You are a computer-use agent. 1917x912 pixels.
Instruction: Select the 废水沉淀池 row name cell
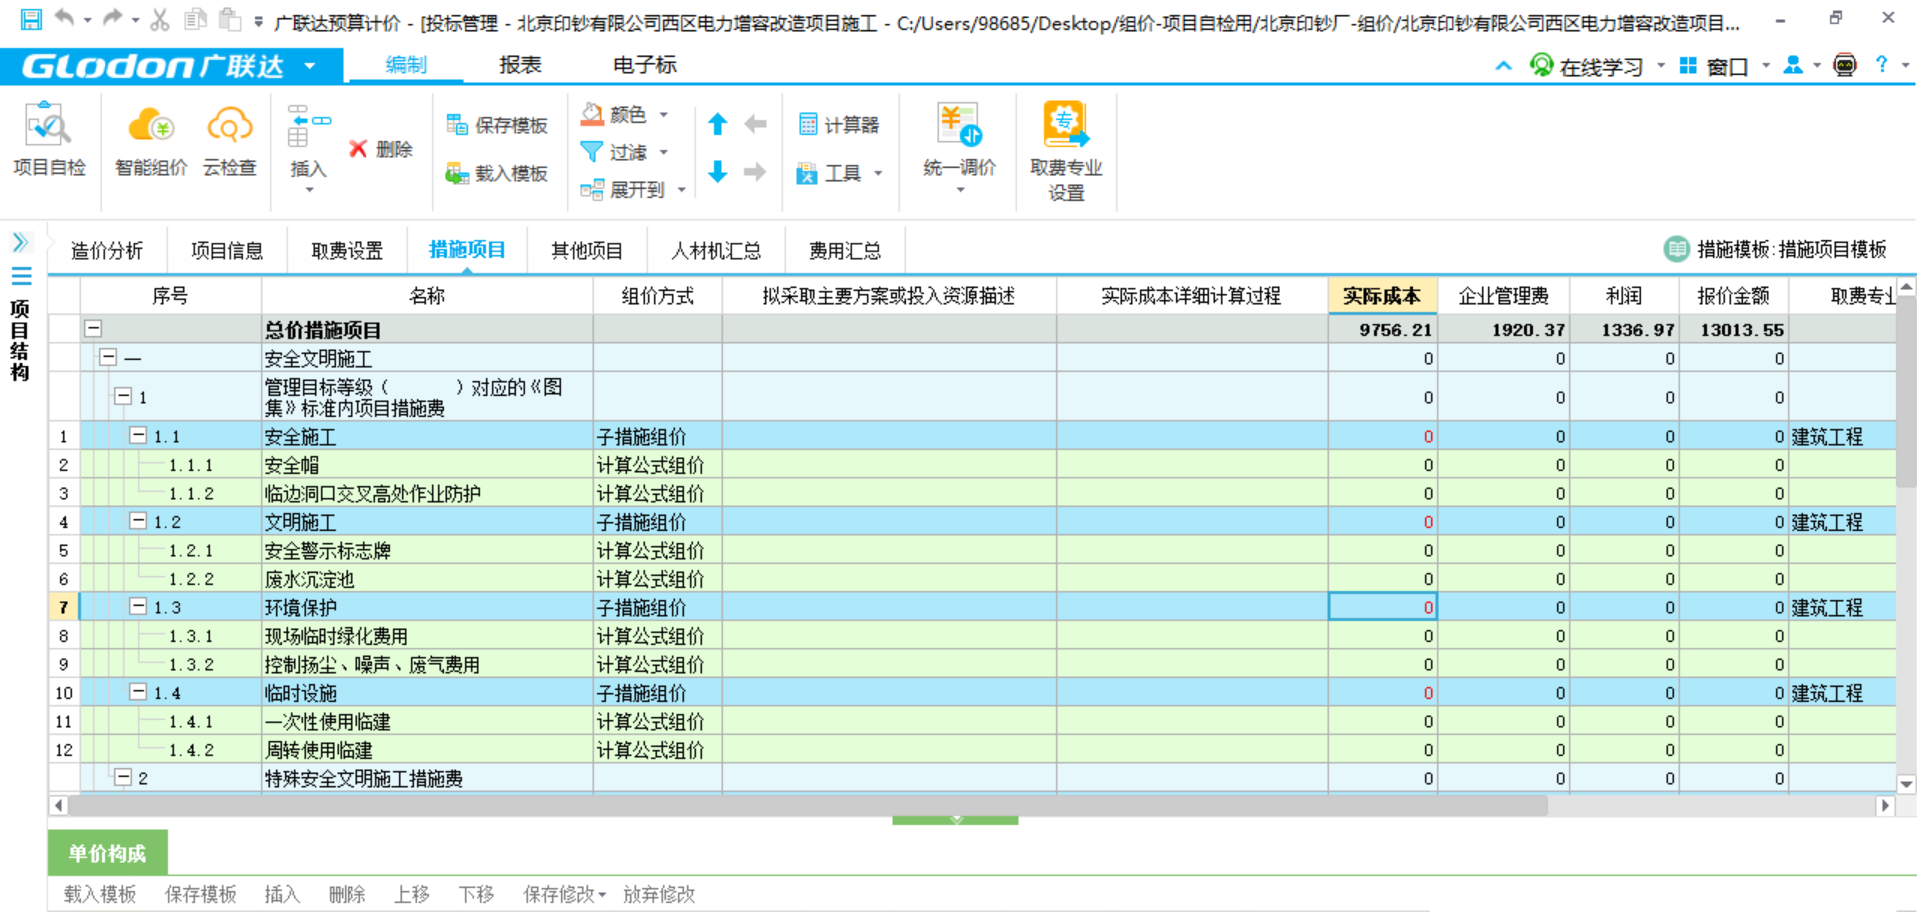pos(427,578)
